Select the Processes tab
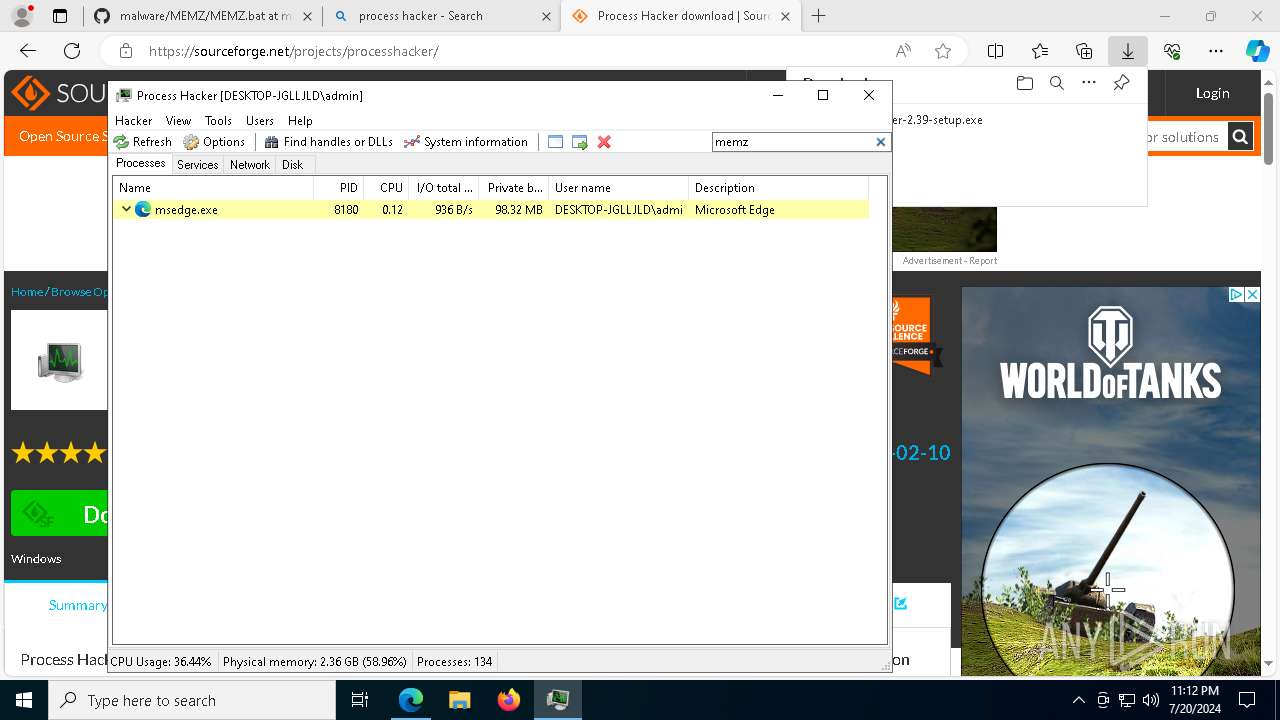 coord(141,163)
